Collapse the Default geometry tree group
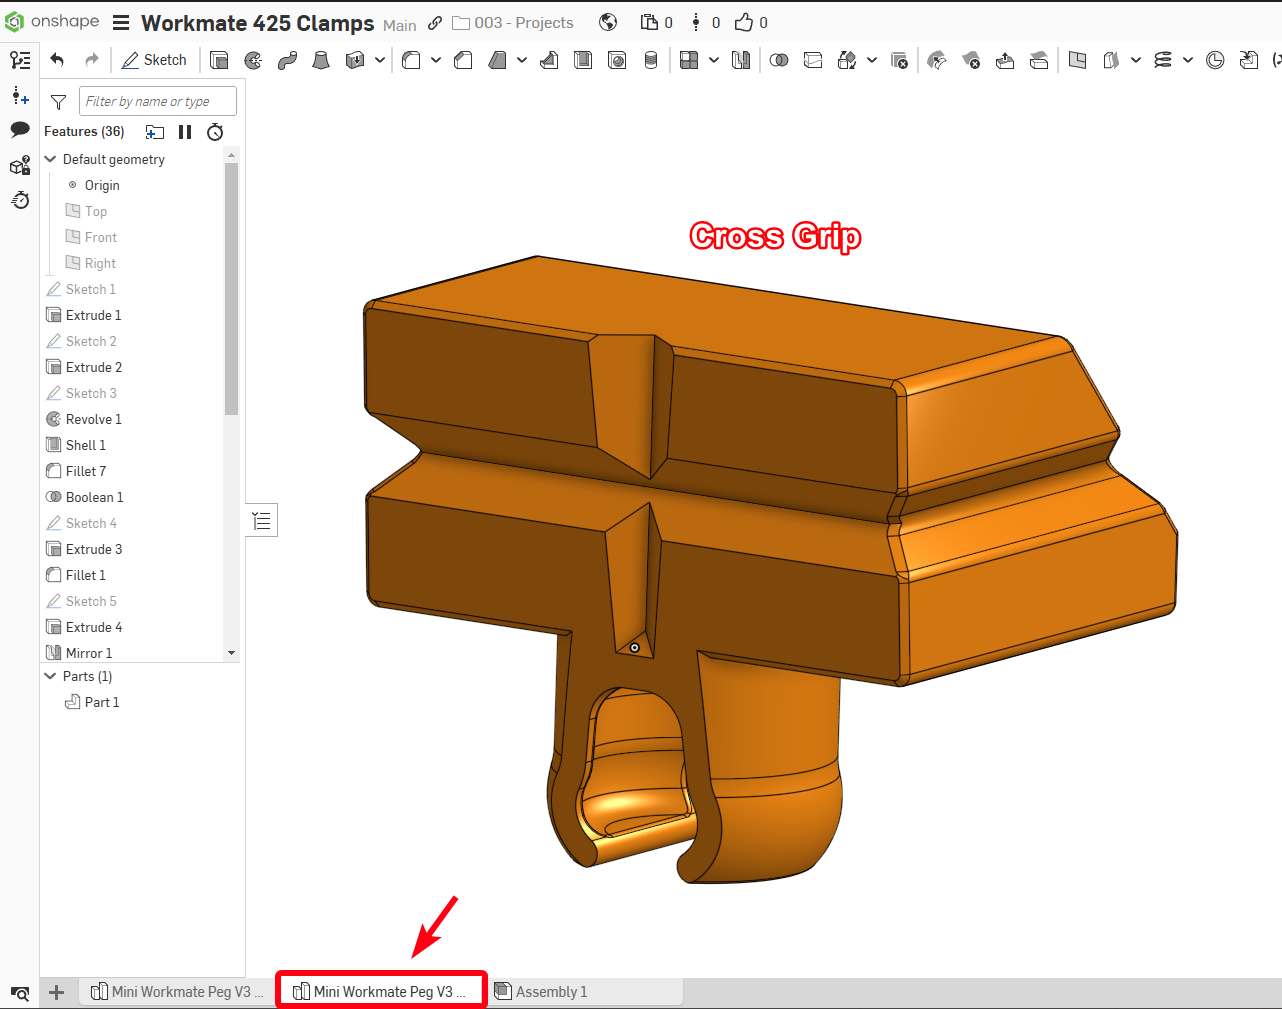 point(51,159)
